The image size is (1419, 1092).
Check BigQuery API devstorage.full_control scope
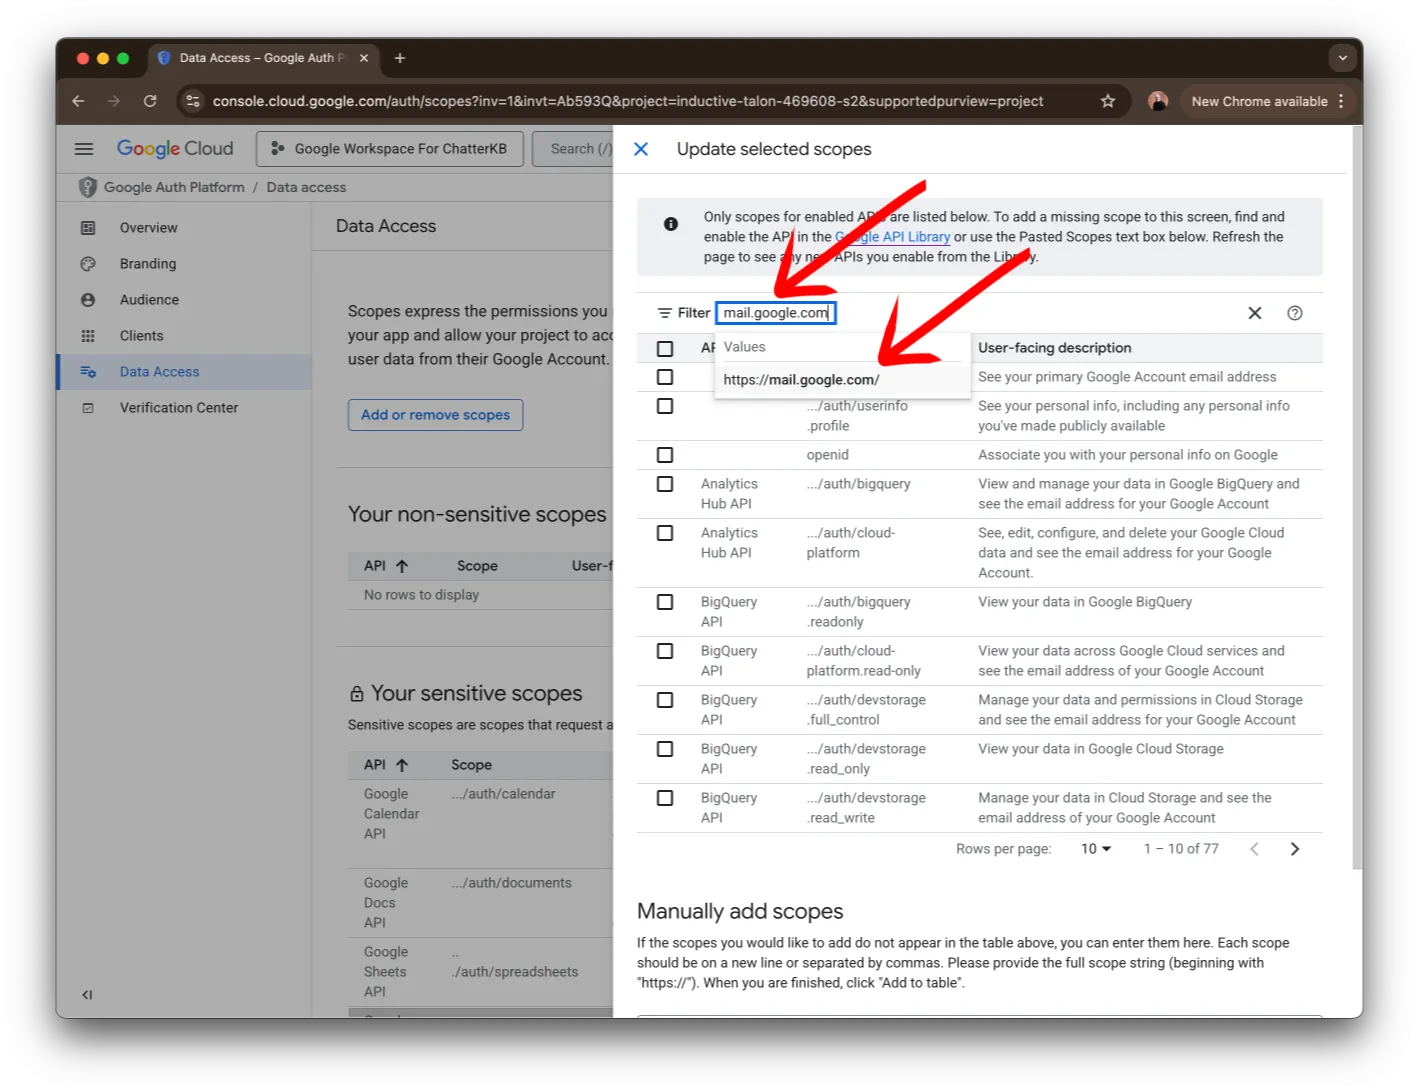pos(665,700)
